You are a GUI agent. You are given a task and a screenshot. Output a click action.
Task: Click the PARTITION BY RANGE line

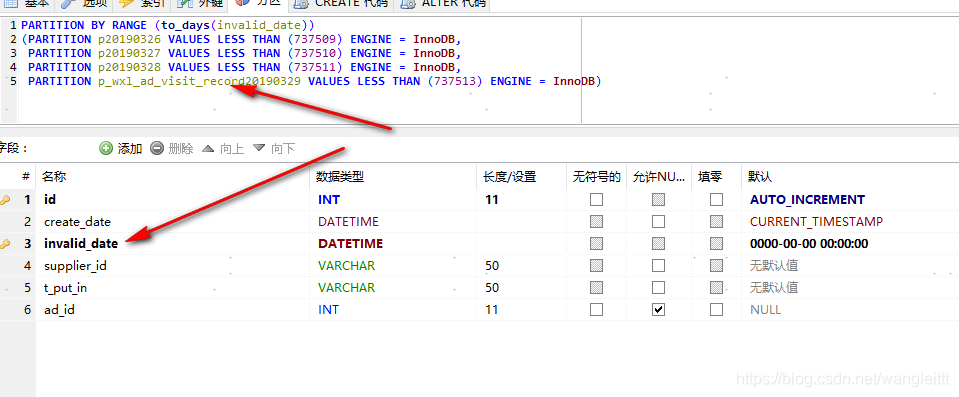168,25
